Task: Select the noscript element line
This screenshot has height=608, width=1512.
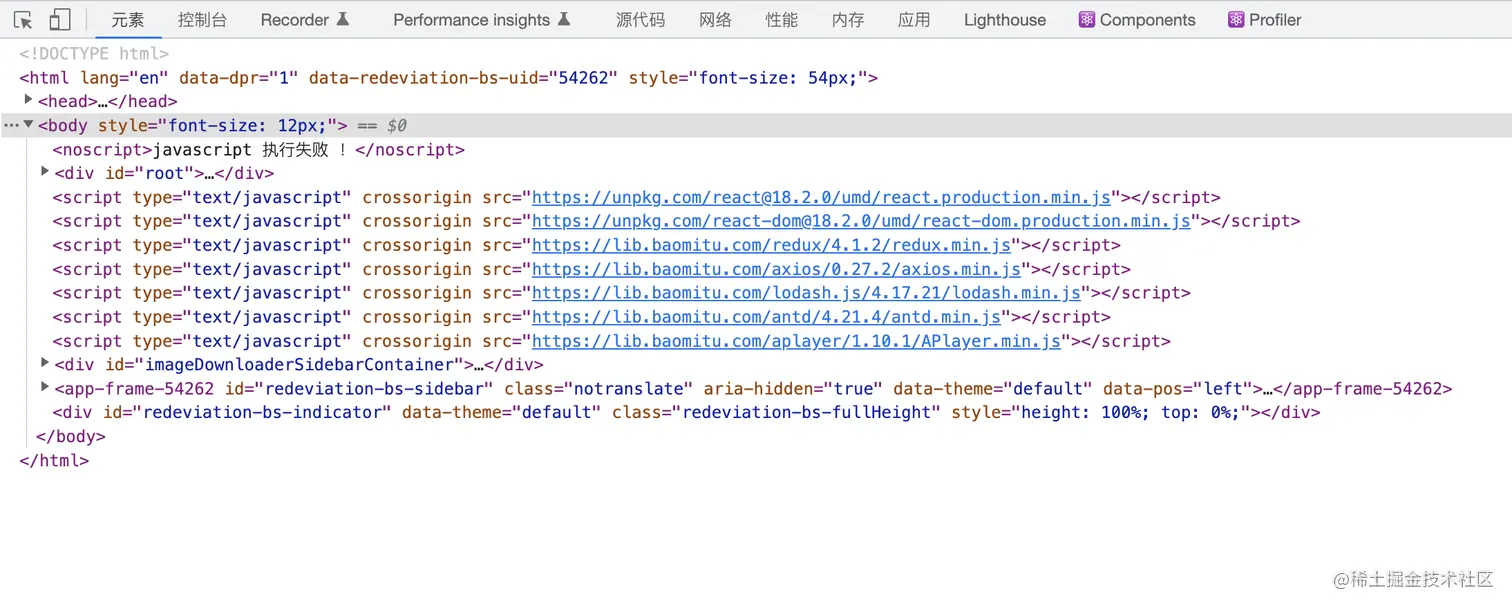Action: click(x=259, y=150)
